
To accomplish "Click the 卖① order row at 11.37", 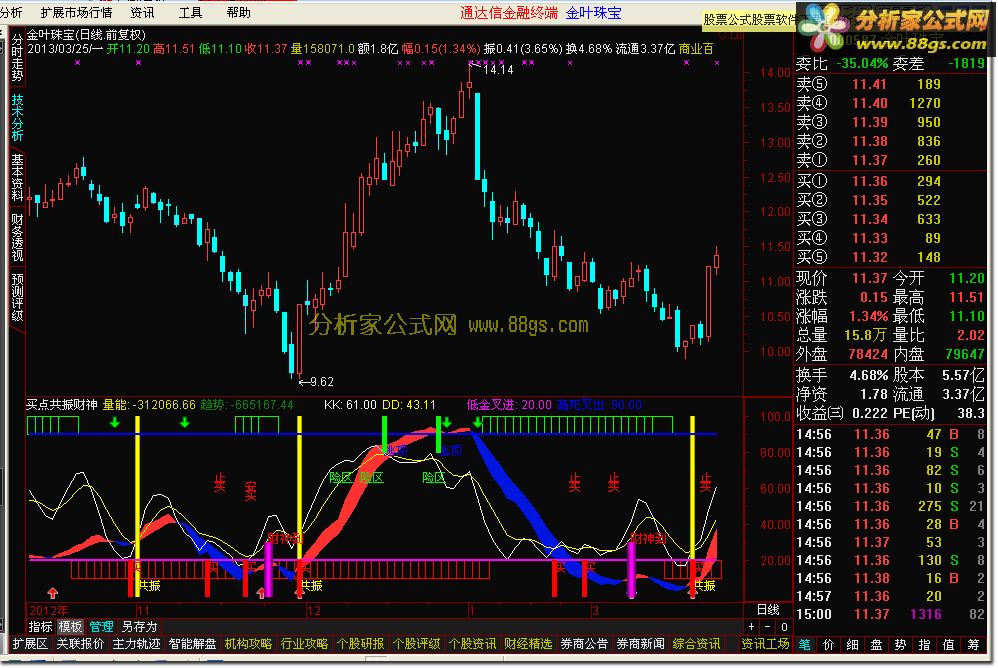I will click(890, 160).
